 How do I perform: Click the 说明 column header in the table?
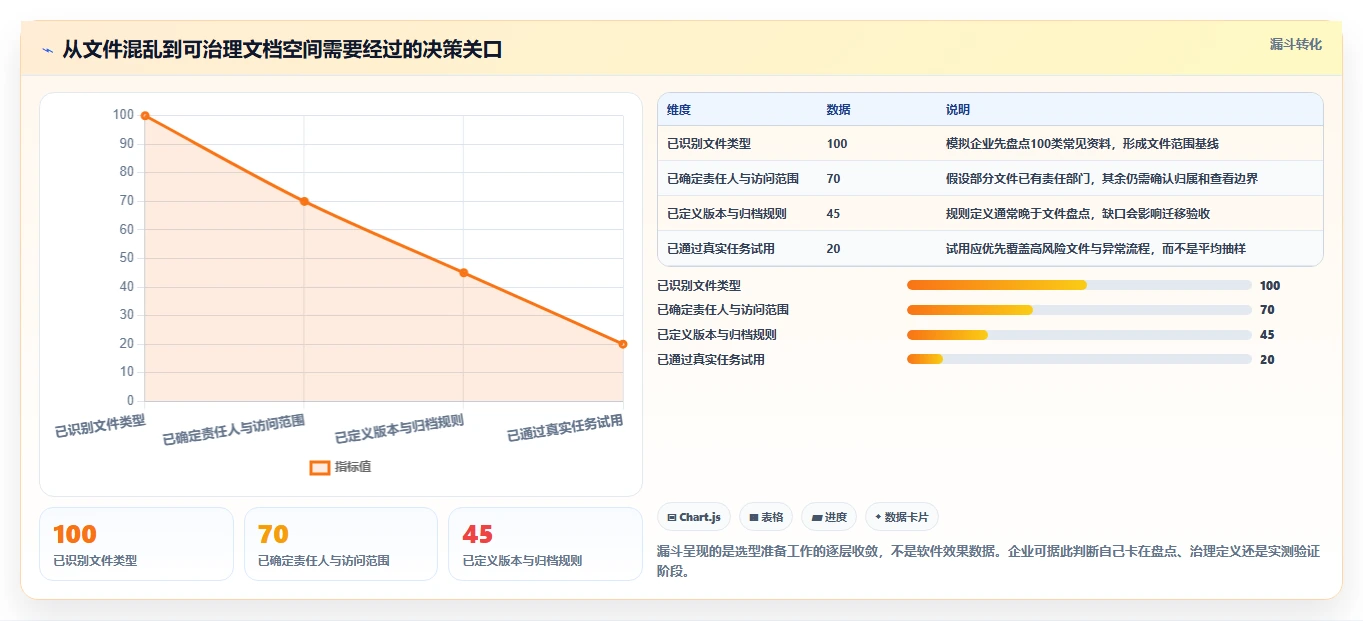coord(958,110)
